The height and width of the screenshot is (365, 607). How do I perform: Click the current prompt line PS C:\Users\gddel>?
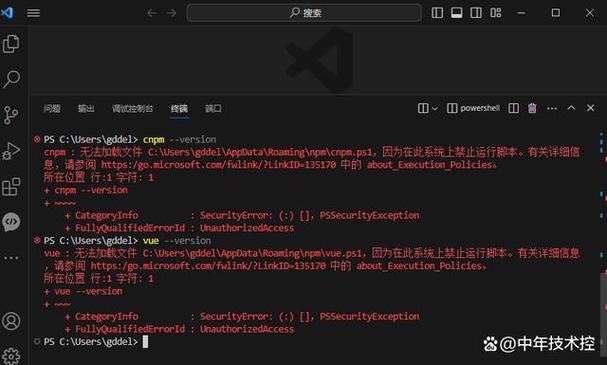[x=91, y=342]
